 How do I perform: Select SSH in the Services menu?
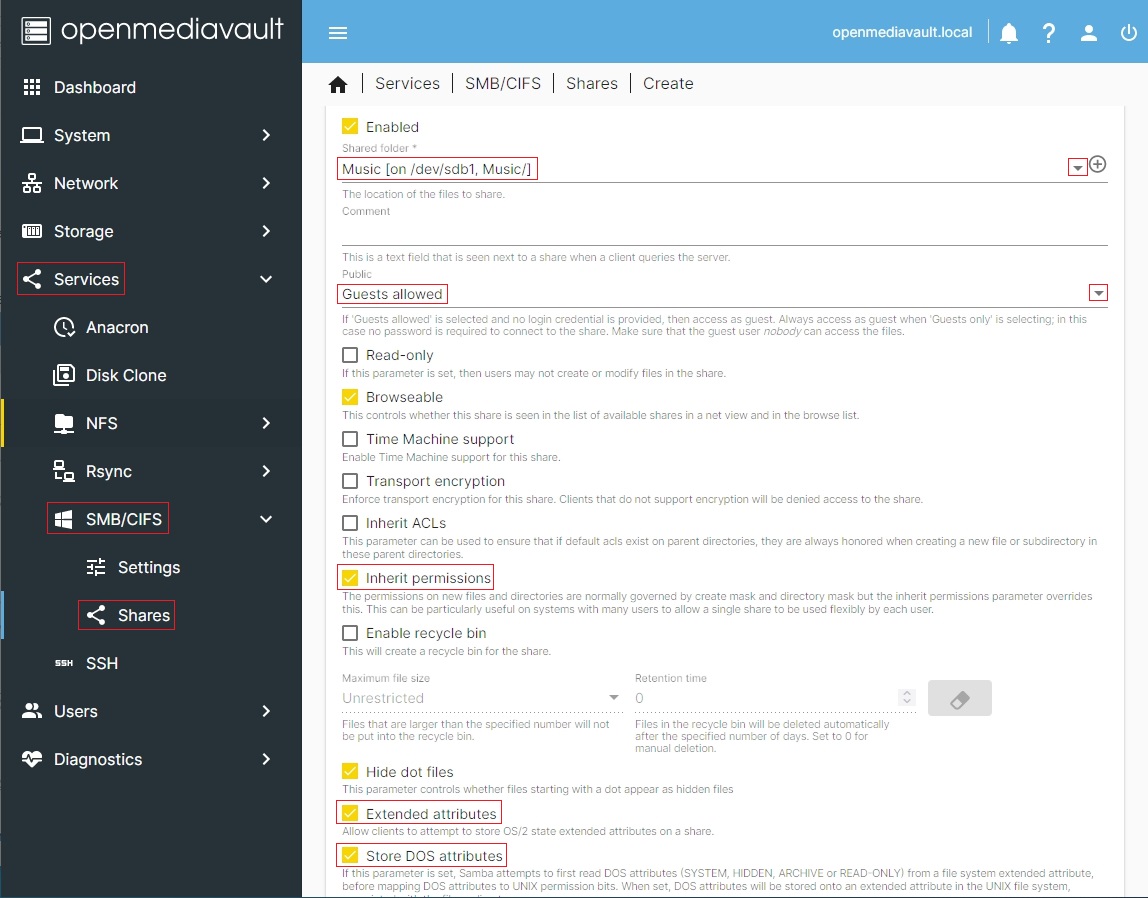coord(102,663)
